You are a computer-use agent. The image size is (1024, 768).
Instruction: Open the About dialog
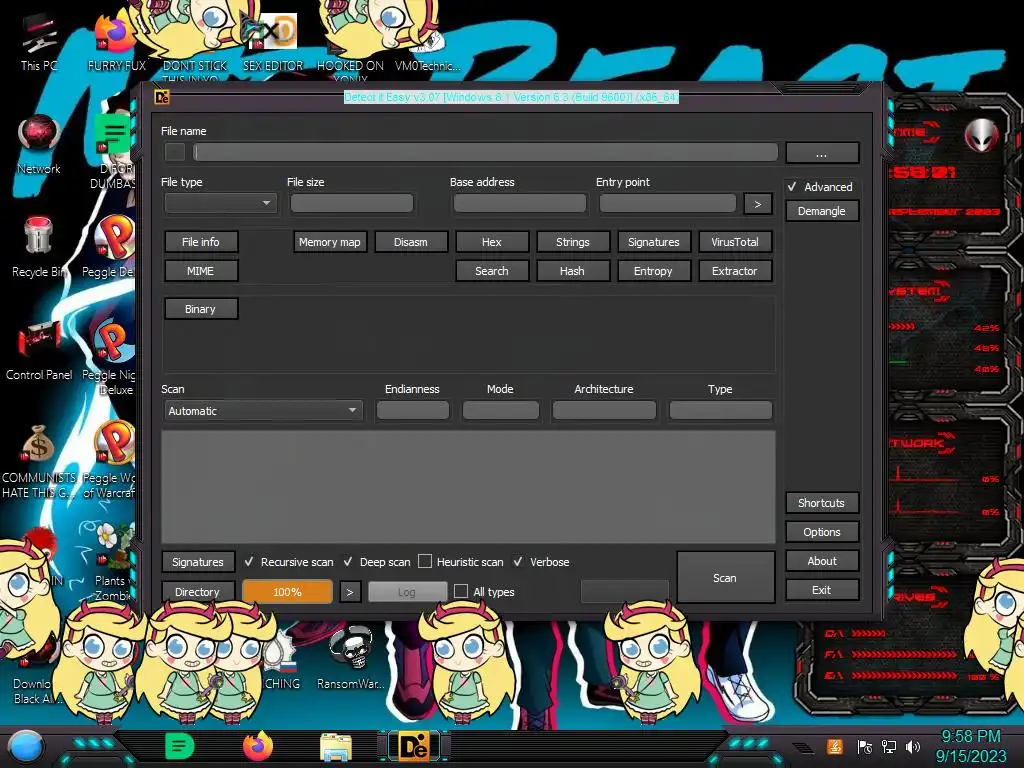point(822,561)
